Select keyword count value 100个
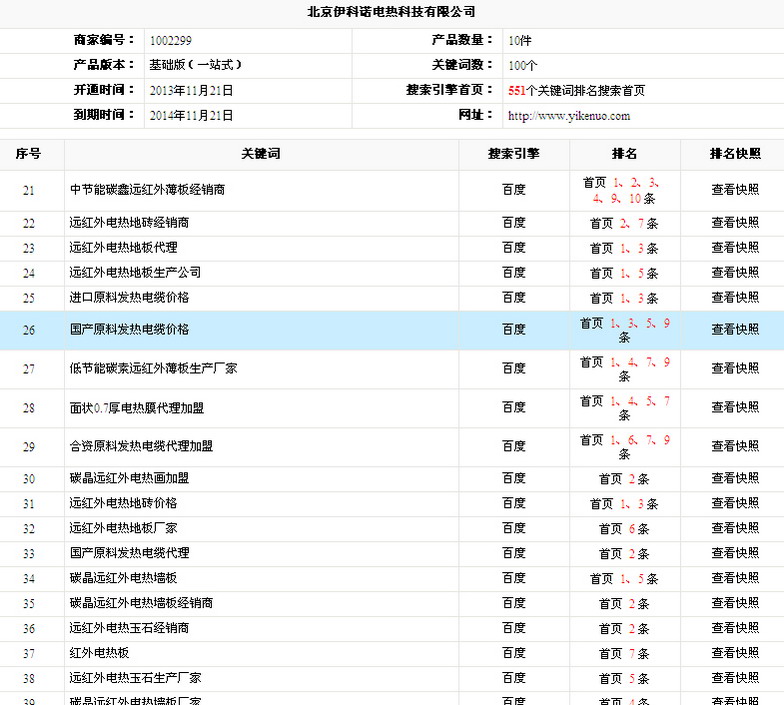Screen dimensions: 784x705 click(x=522, y=66)
